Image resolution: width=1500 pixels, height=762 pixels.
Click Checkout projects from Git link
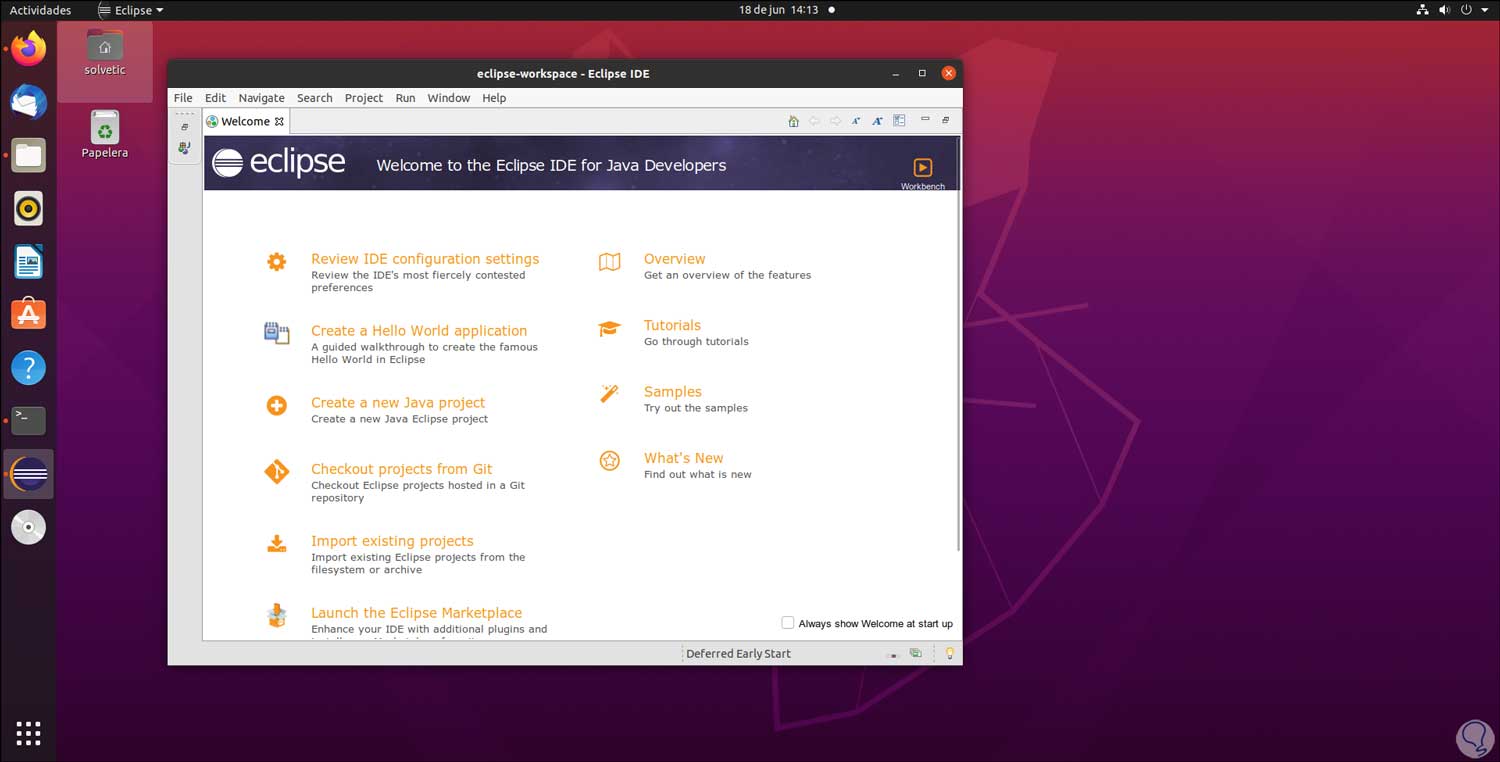click(x=401, y=469)
